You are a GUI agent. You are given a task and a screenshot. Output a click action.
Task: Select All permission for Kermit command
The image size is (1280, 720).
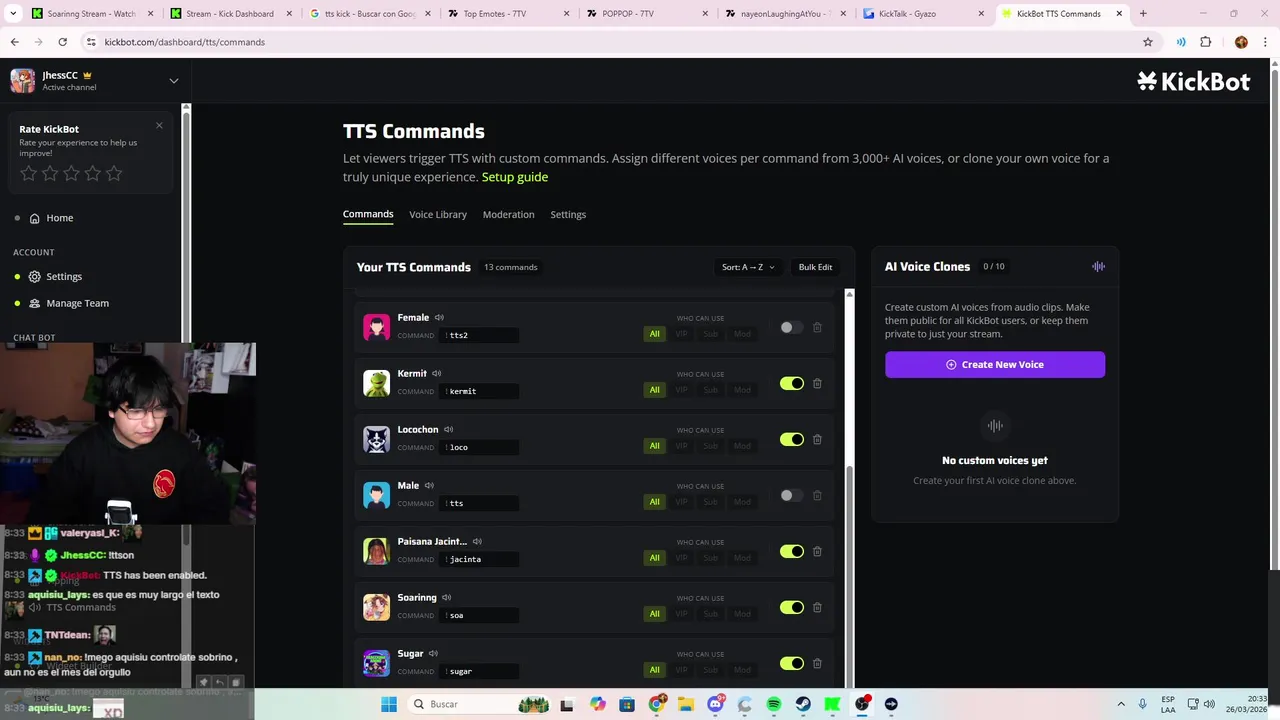[x=655, y=390]
